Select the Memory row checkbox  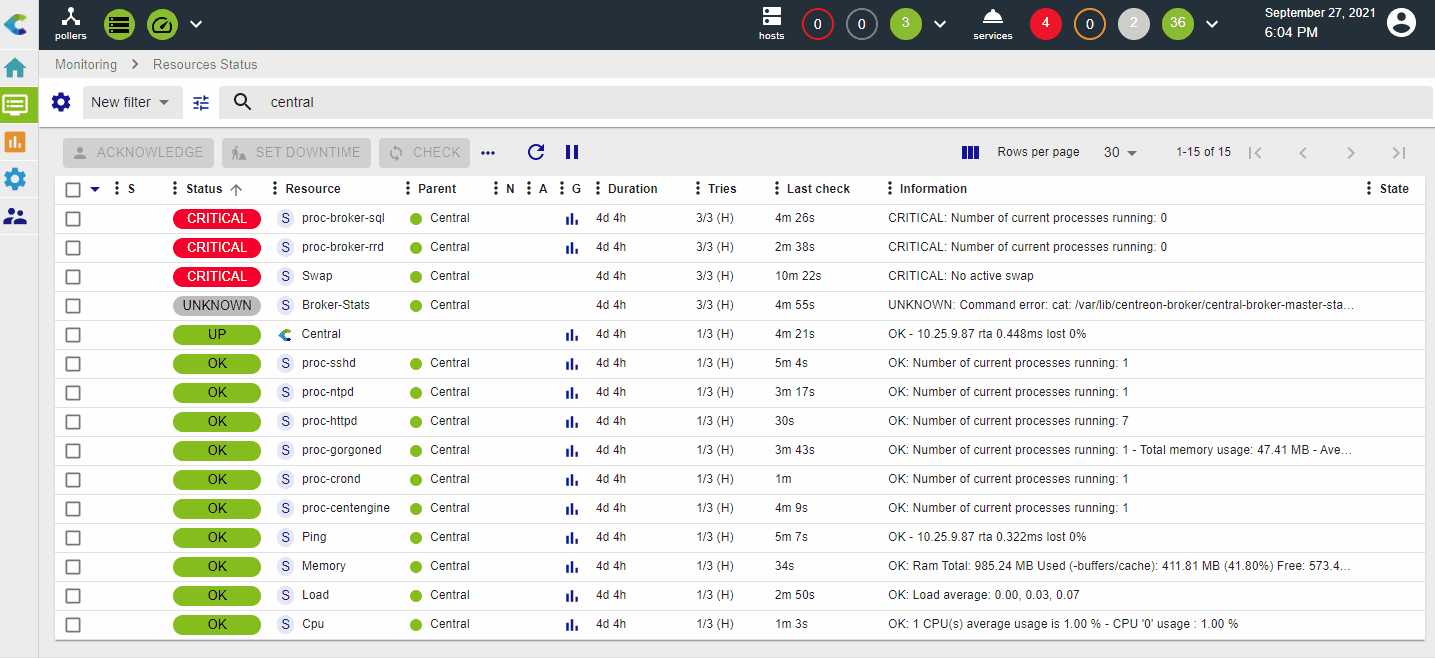point(73,567)
